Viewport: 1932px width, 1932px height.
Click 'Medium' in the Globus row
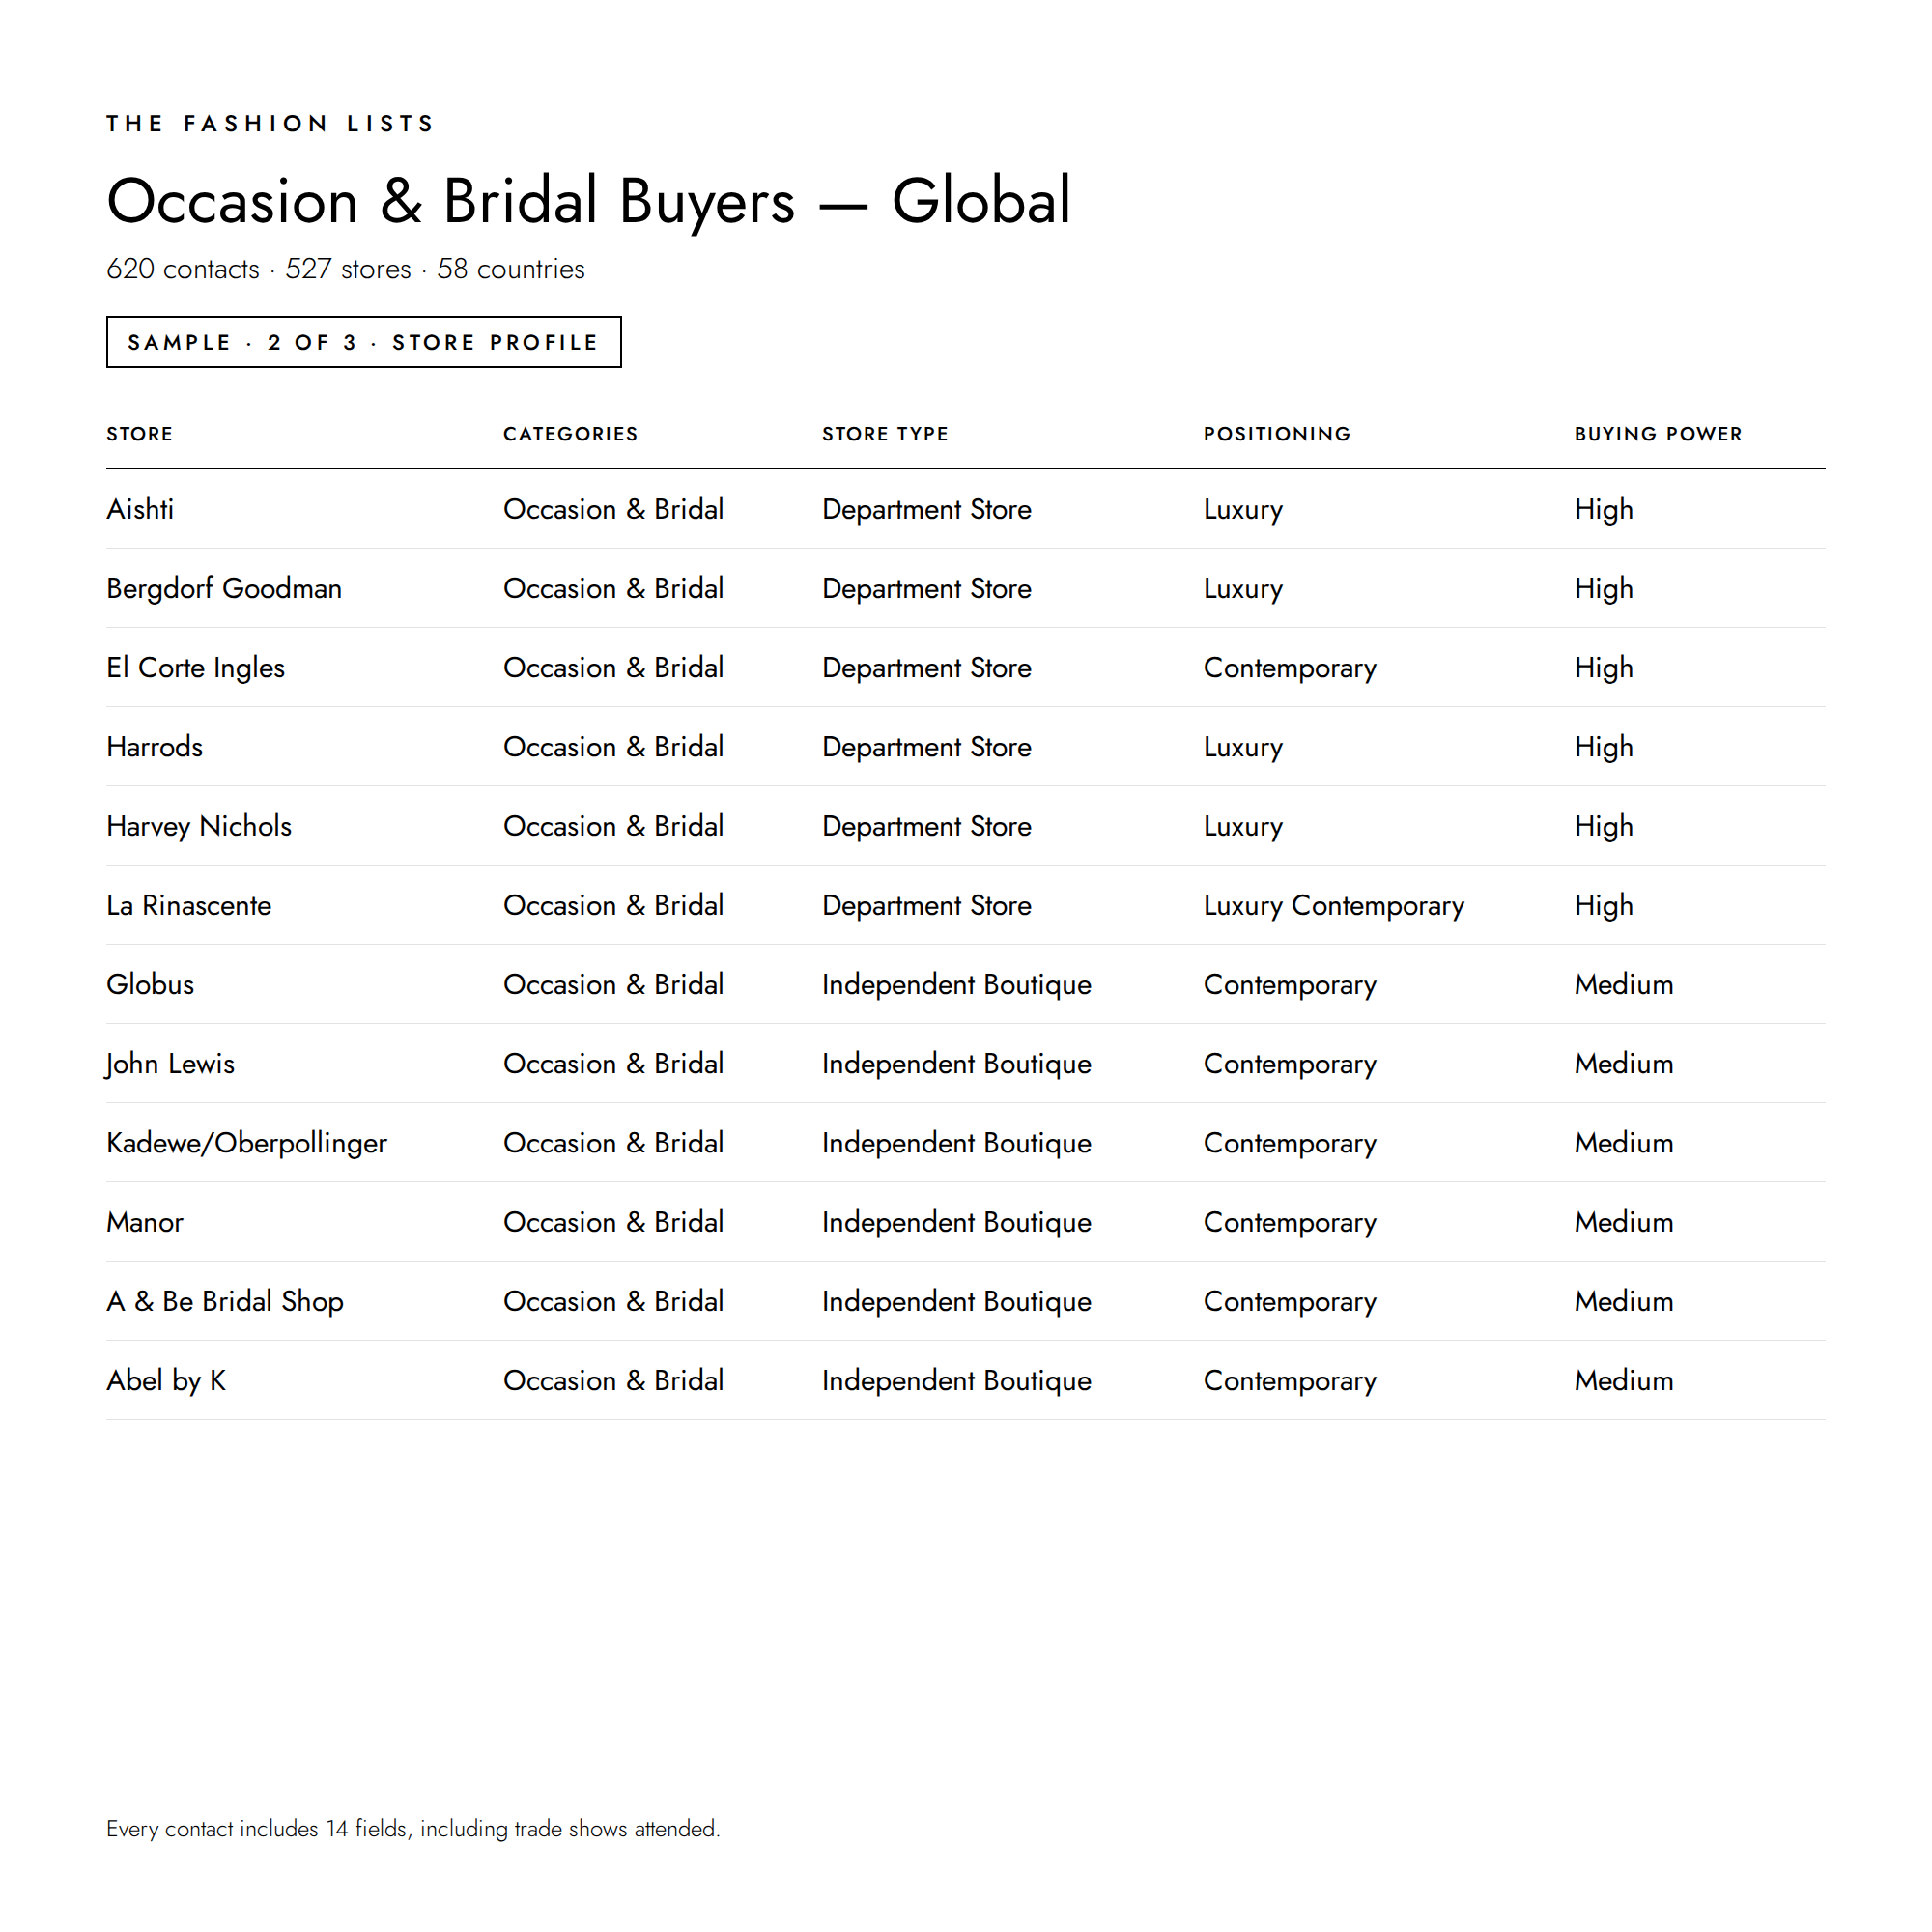[x=1624, y=984]
